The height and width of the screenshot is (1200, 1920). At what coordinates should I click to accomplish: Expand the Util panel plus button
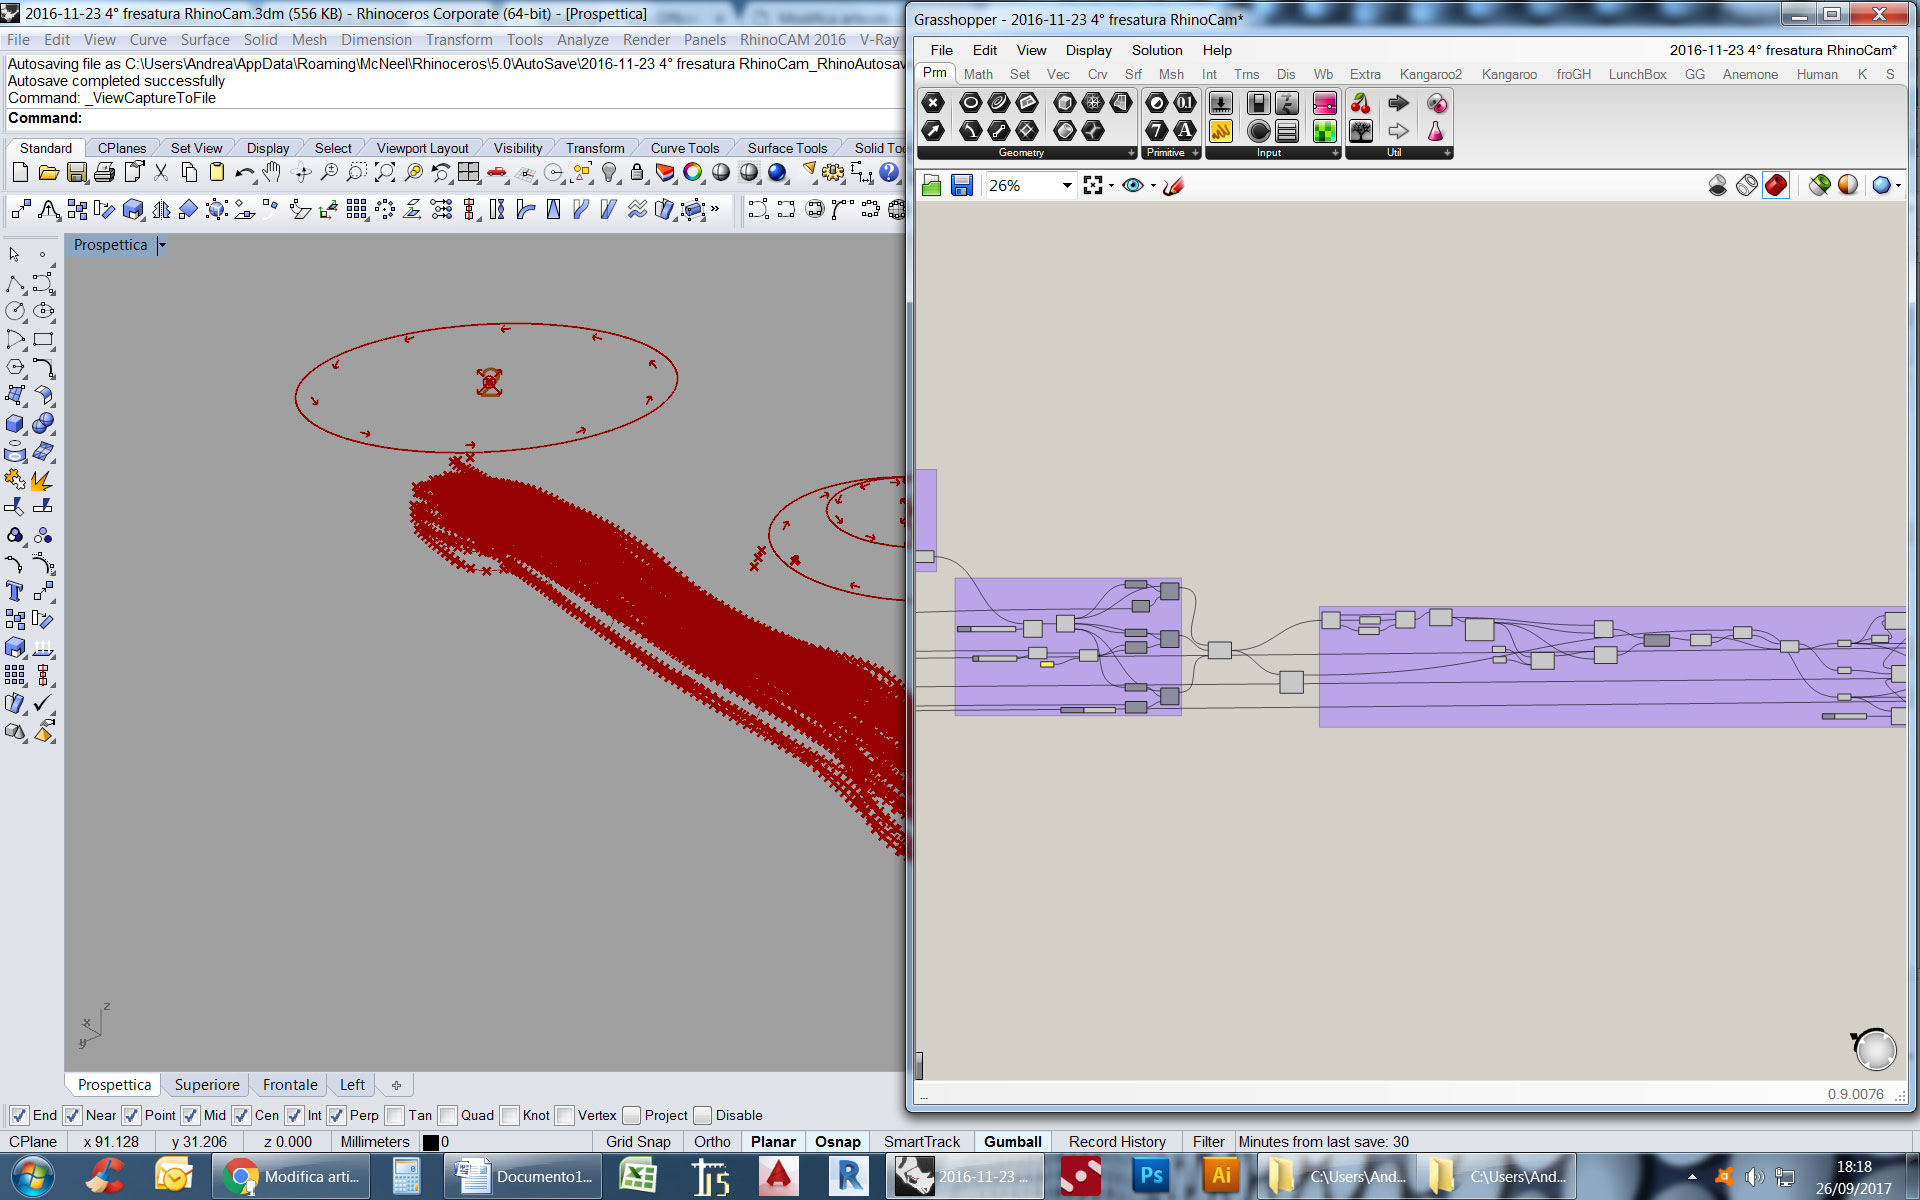pos(1447,153)
